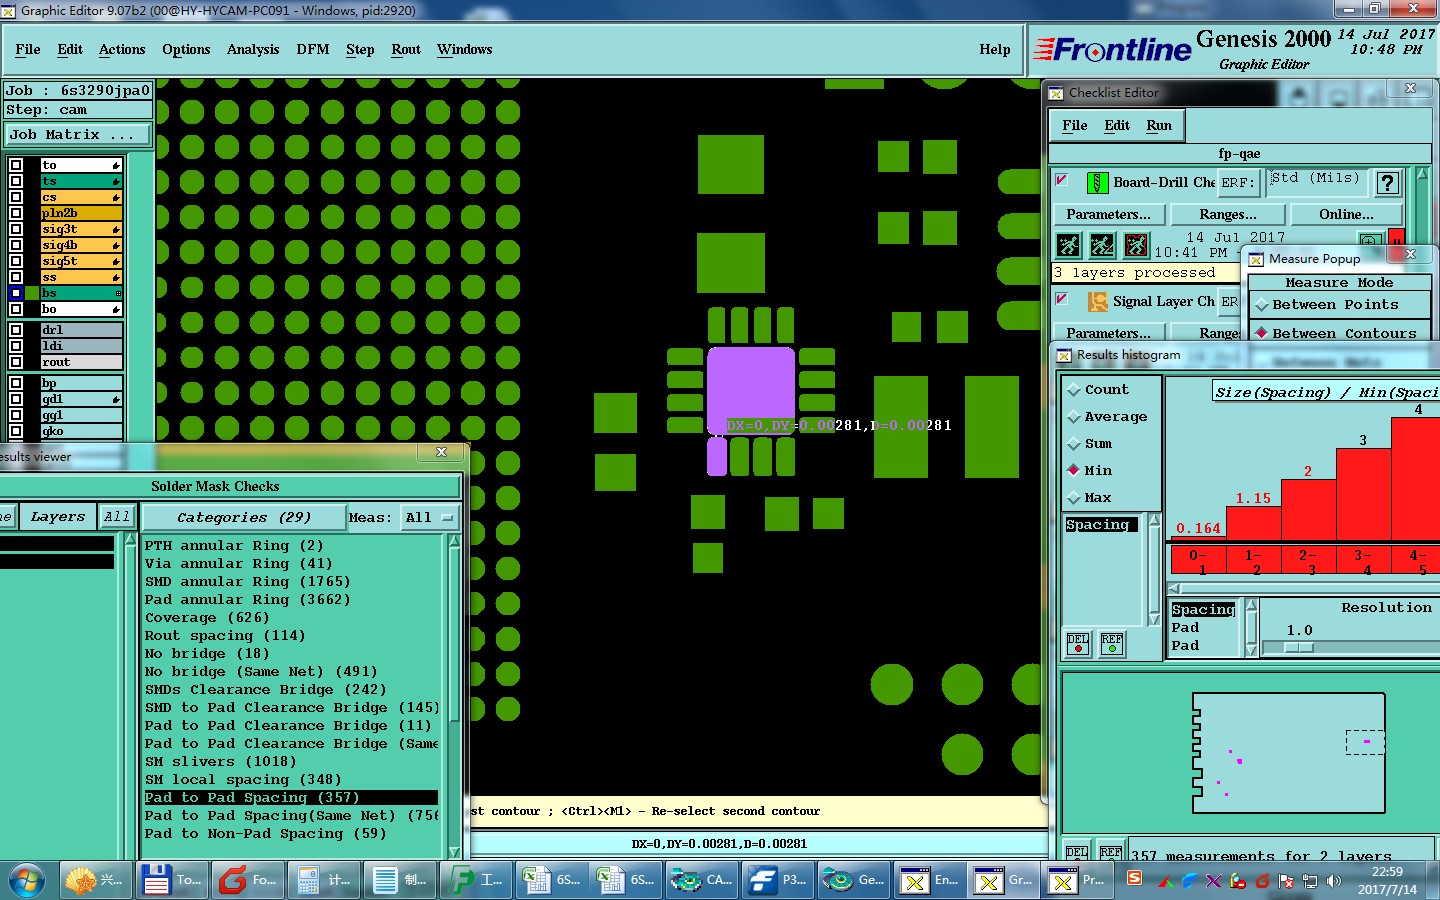Open the Meas: All dropdown
1440x900 pixels.
point(430,518)
